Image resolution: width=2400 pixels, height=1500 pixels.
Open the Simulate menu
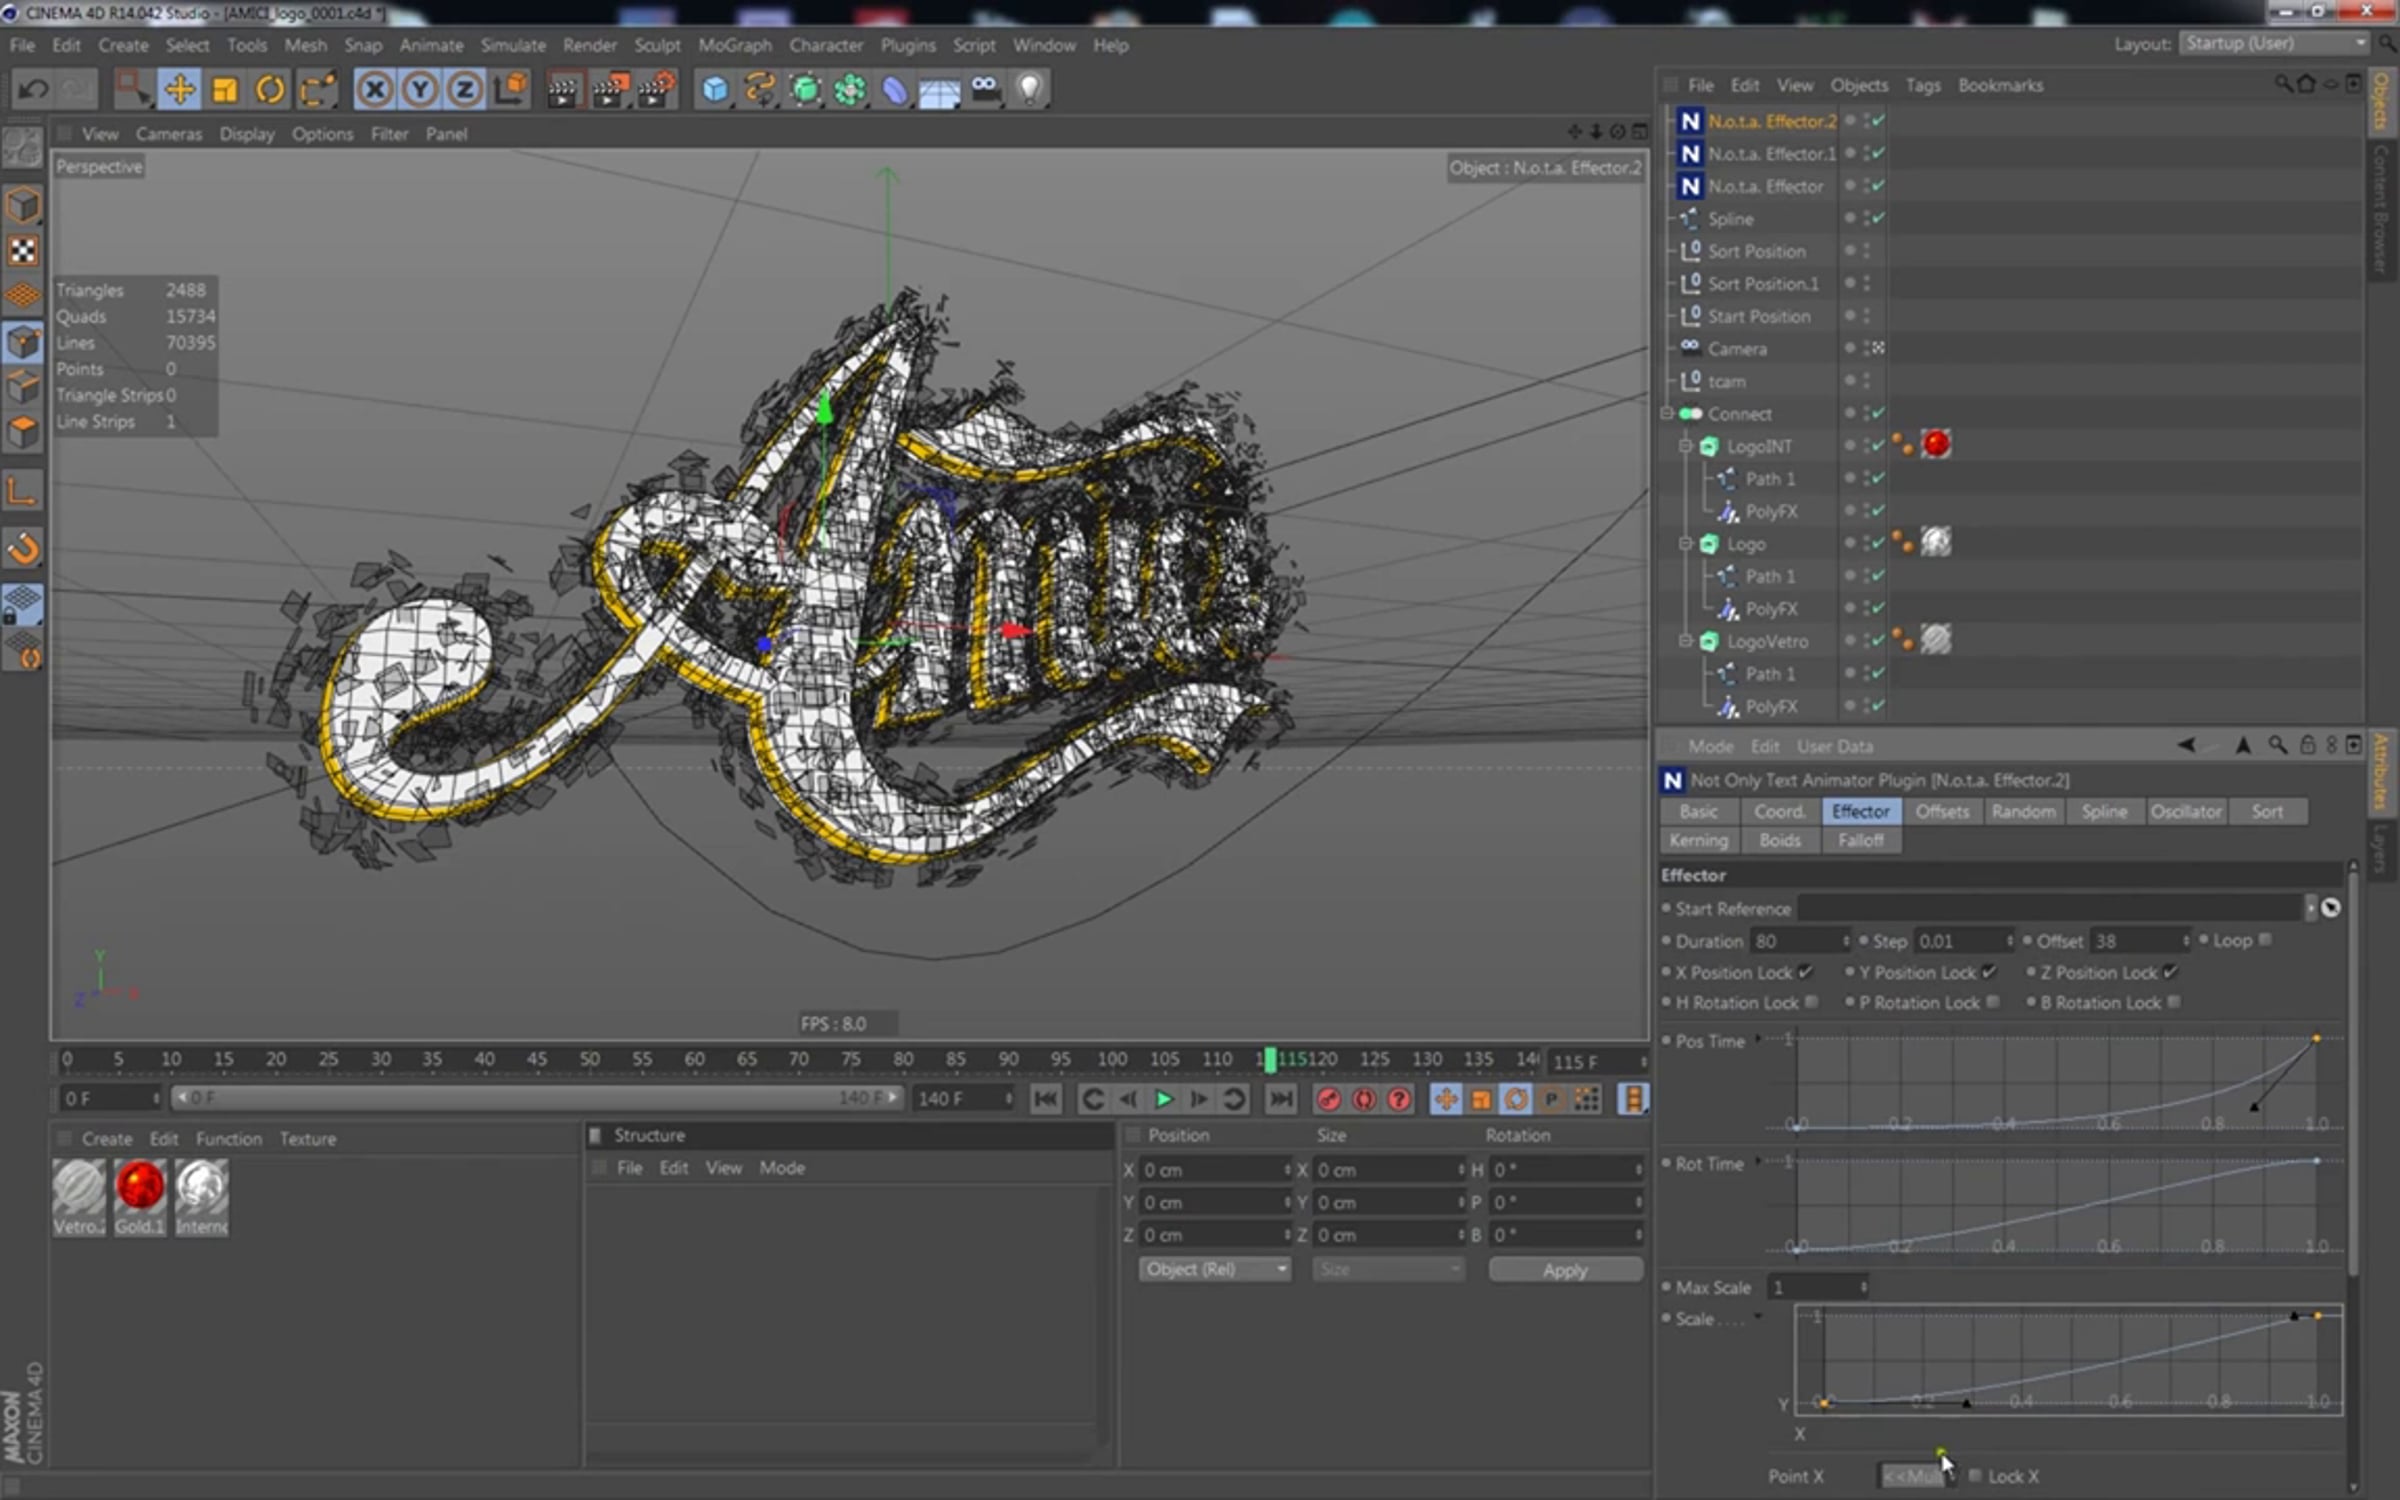(513, 45)
